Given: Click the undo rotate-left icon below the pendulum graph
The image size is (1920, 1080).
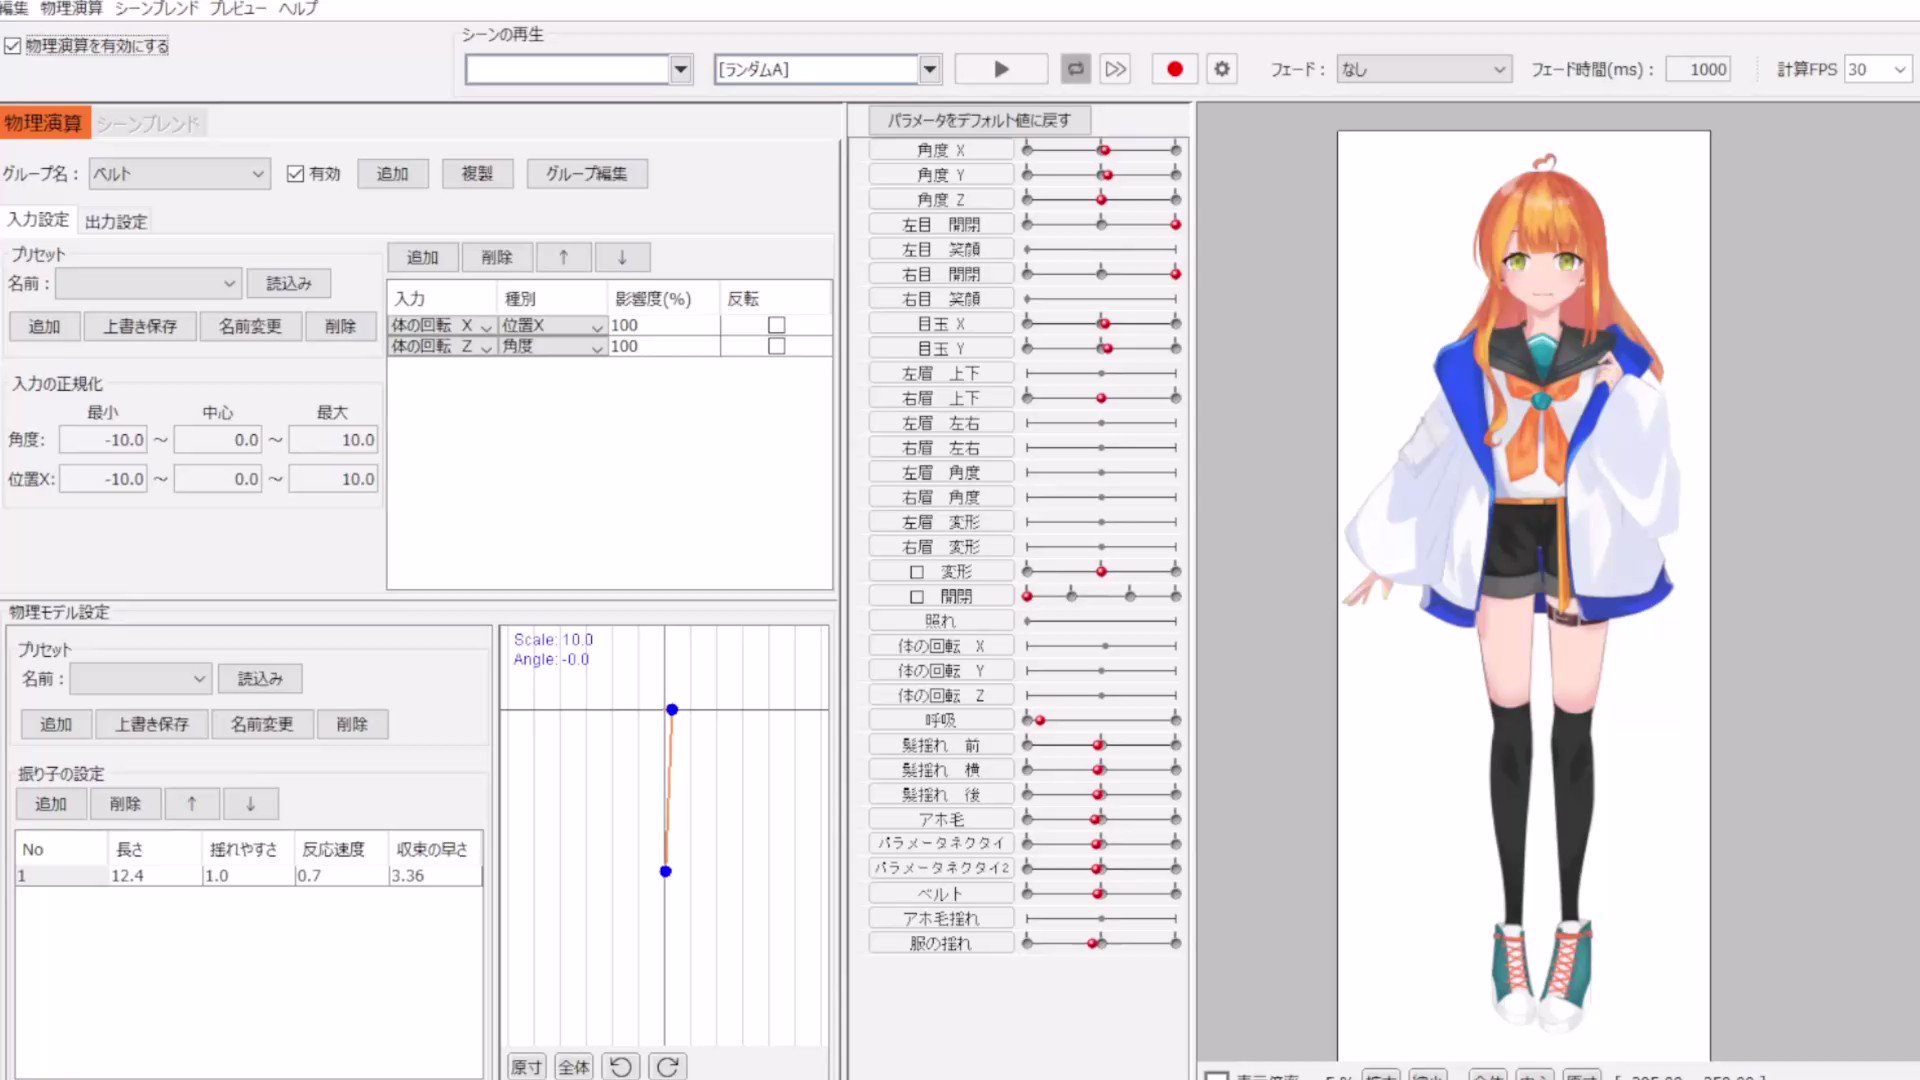Looking at the screenshot, I should (620, 1066).
